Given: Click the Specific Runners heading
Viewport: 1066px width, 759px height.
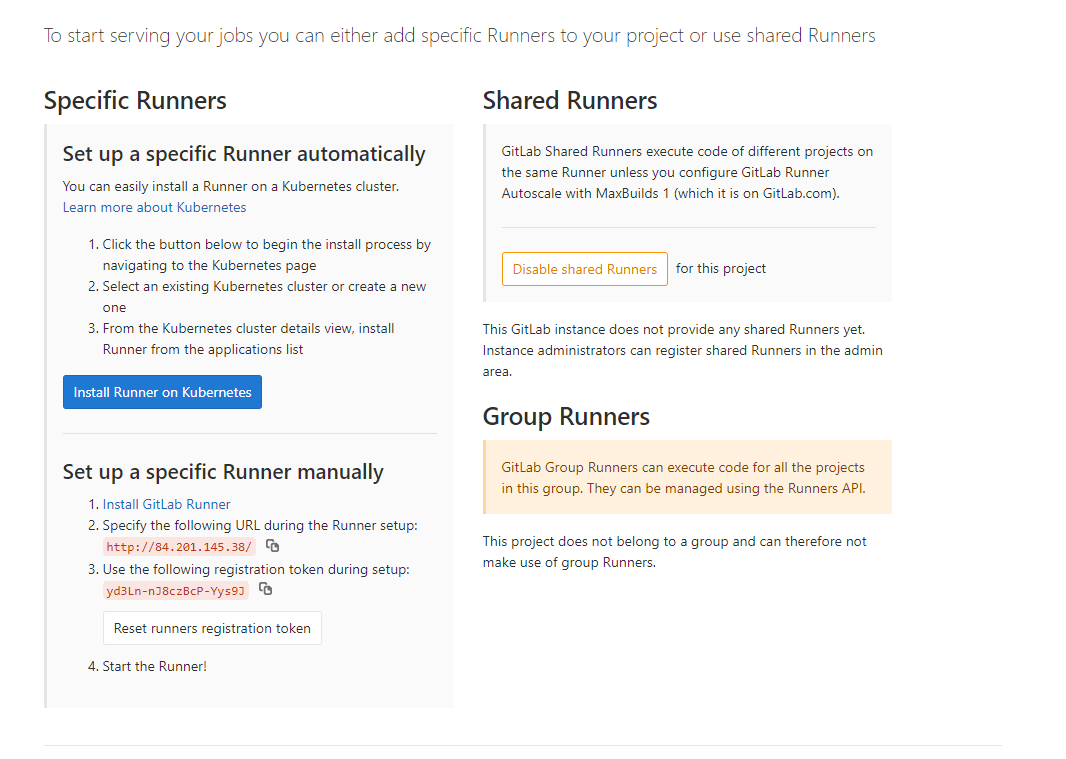Looking at the screenshot, I should (135, 101).
